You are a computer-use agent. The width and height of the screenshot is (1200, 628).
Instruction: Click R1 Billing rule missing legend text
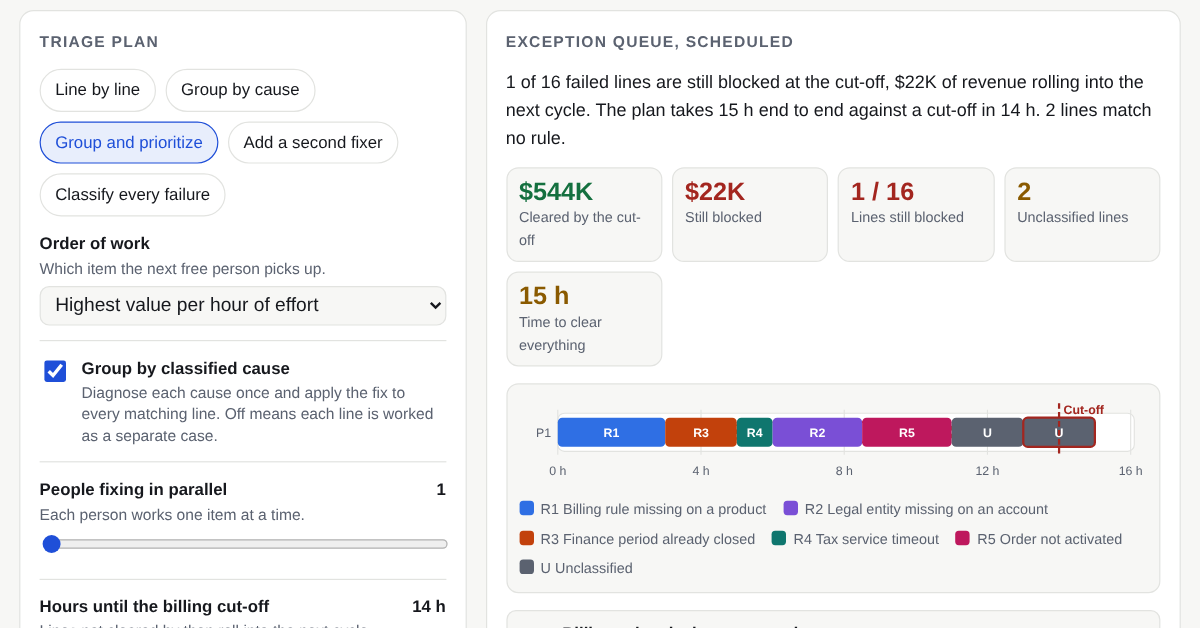653,509
